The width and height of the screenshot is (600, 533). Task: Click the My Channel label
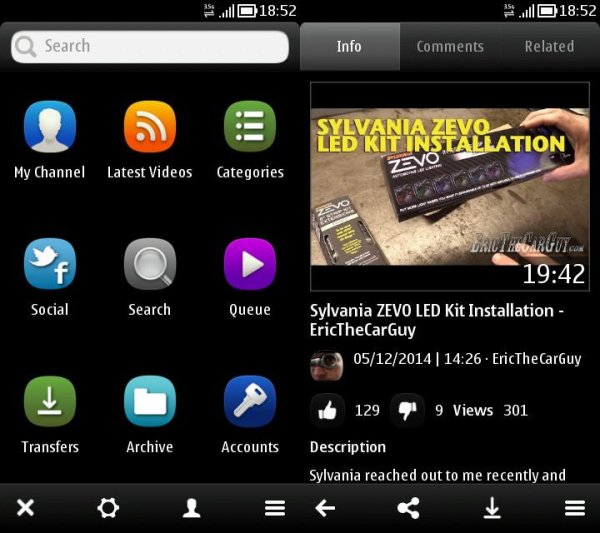pos(50,173)
